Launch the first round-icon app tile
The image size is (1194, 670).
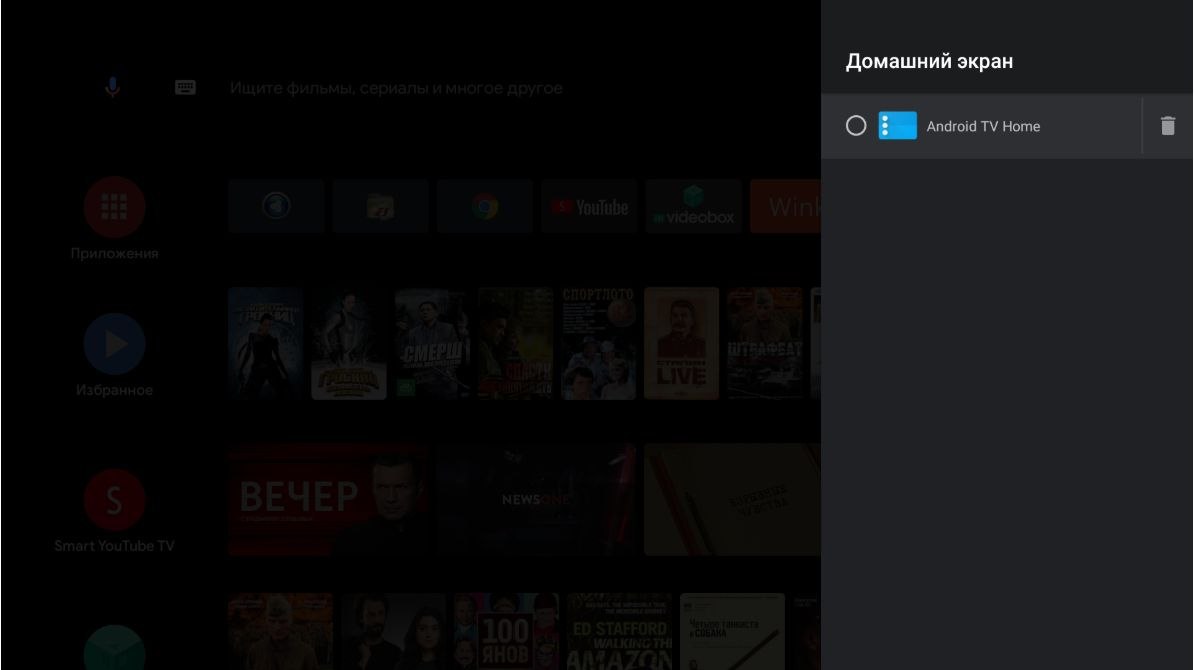click(276, 206)
